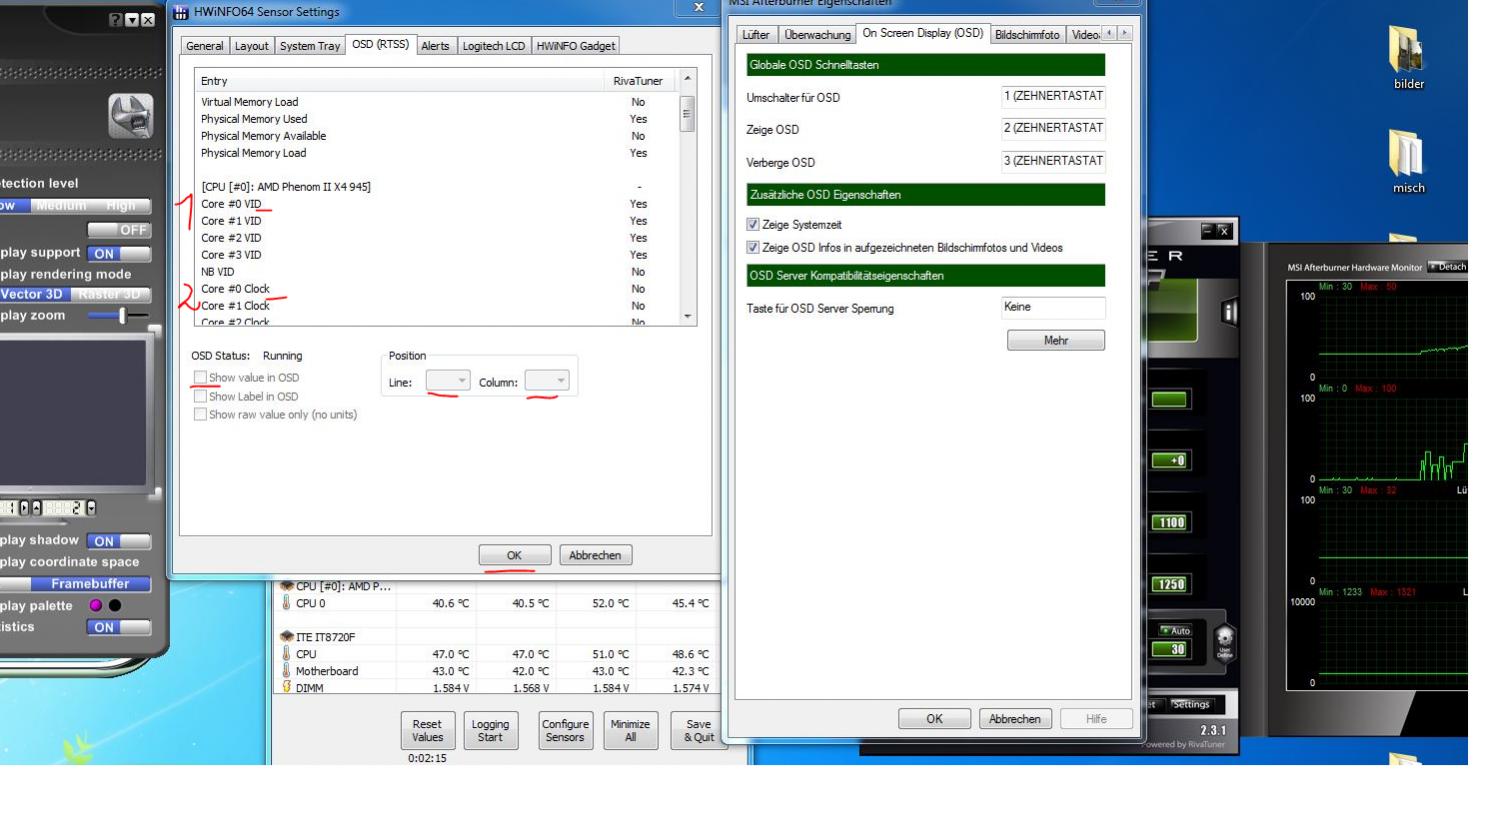The image size is (1503, 840).
Task: Click the Afterburner User Define gear icon
Action: tap(1224, 640)
